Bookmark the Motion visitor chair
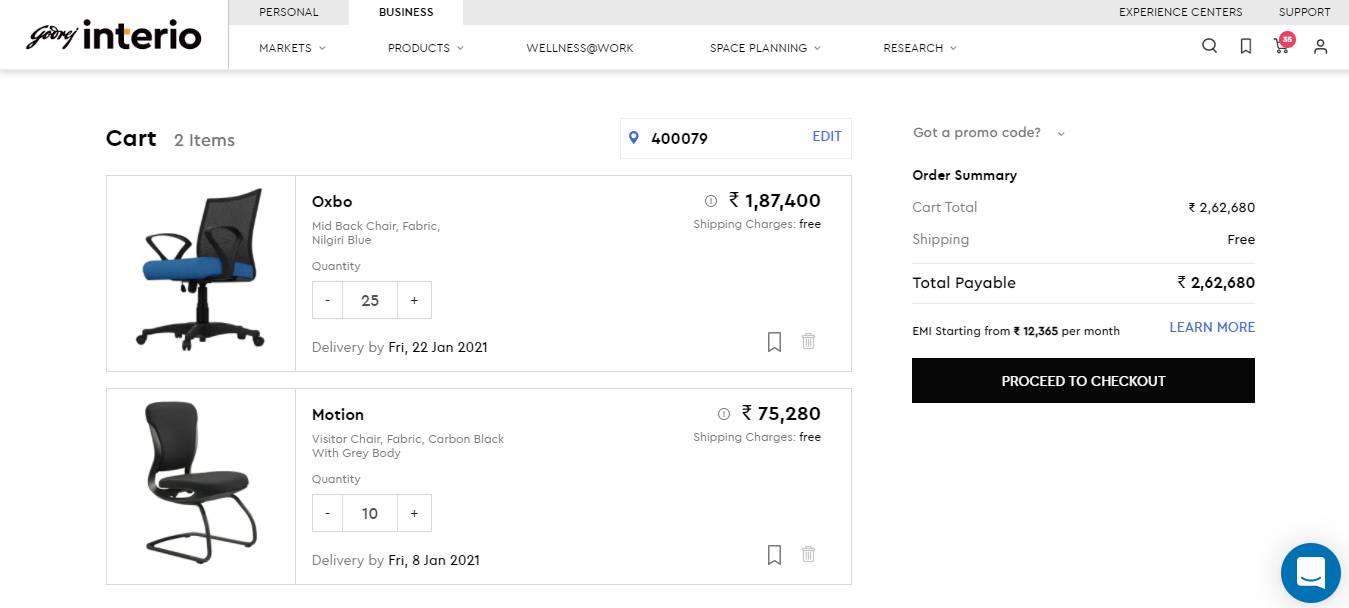 point(774,554)
